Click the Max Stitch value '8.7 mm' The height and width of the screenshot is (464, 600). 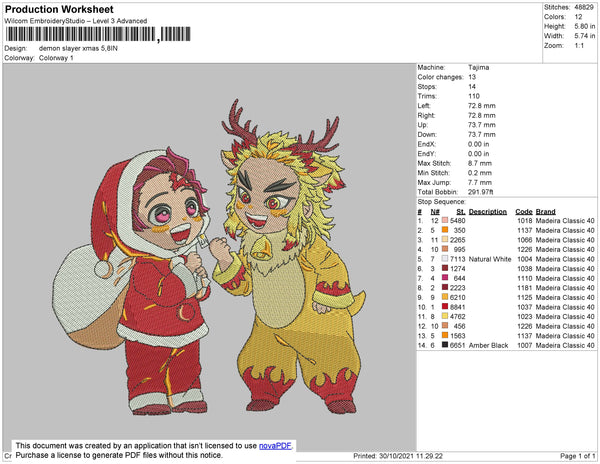(x=480, y=163)
